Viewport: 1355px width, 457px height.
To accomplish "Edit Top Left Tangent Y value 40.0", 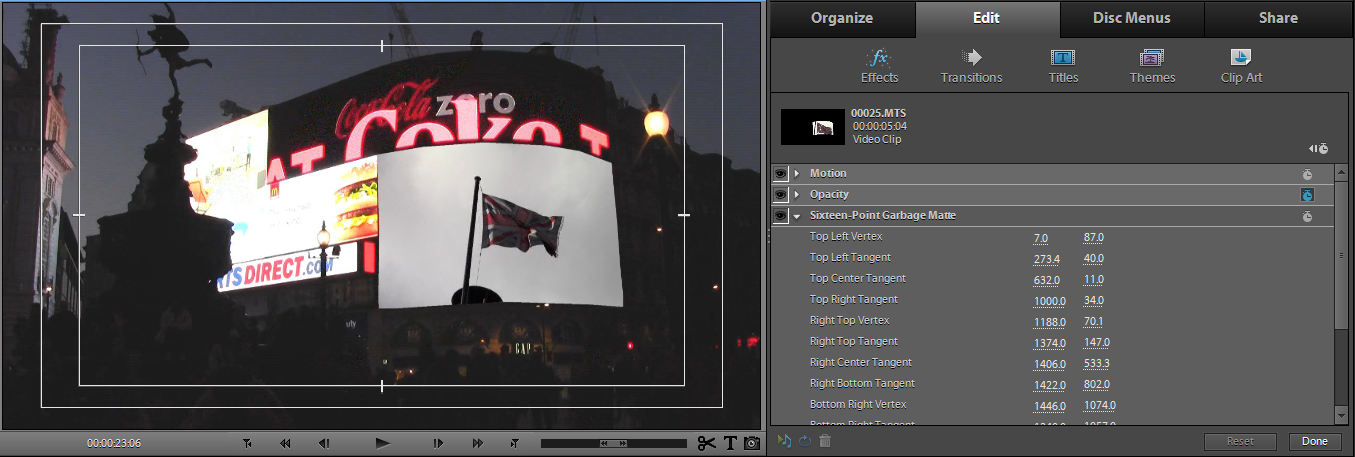I will pyautogui.click(x=1094, y=259).
